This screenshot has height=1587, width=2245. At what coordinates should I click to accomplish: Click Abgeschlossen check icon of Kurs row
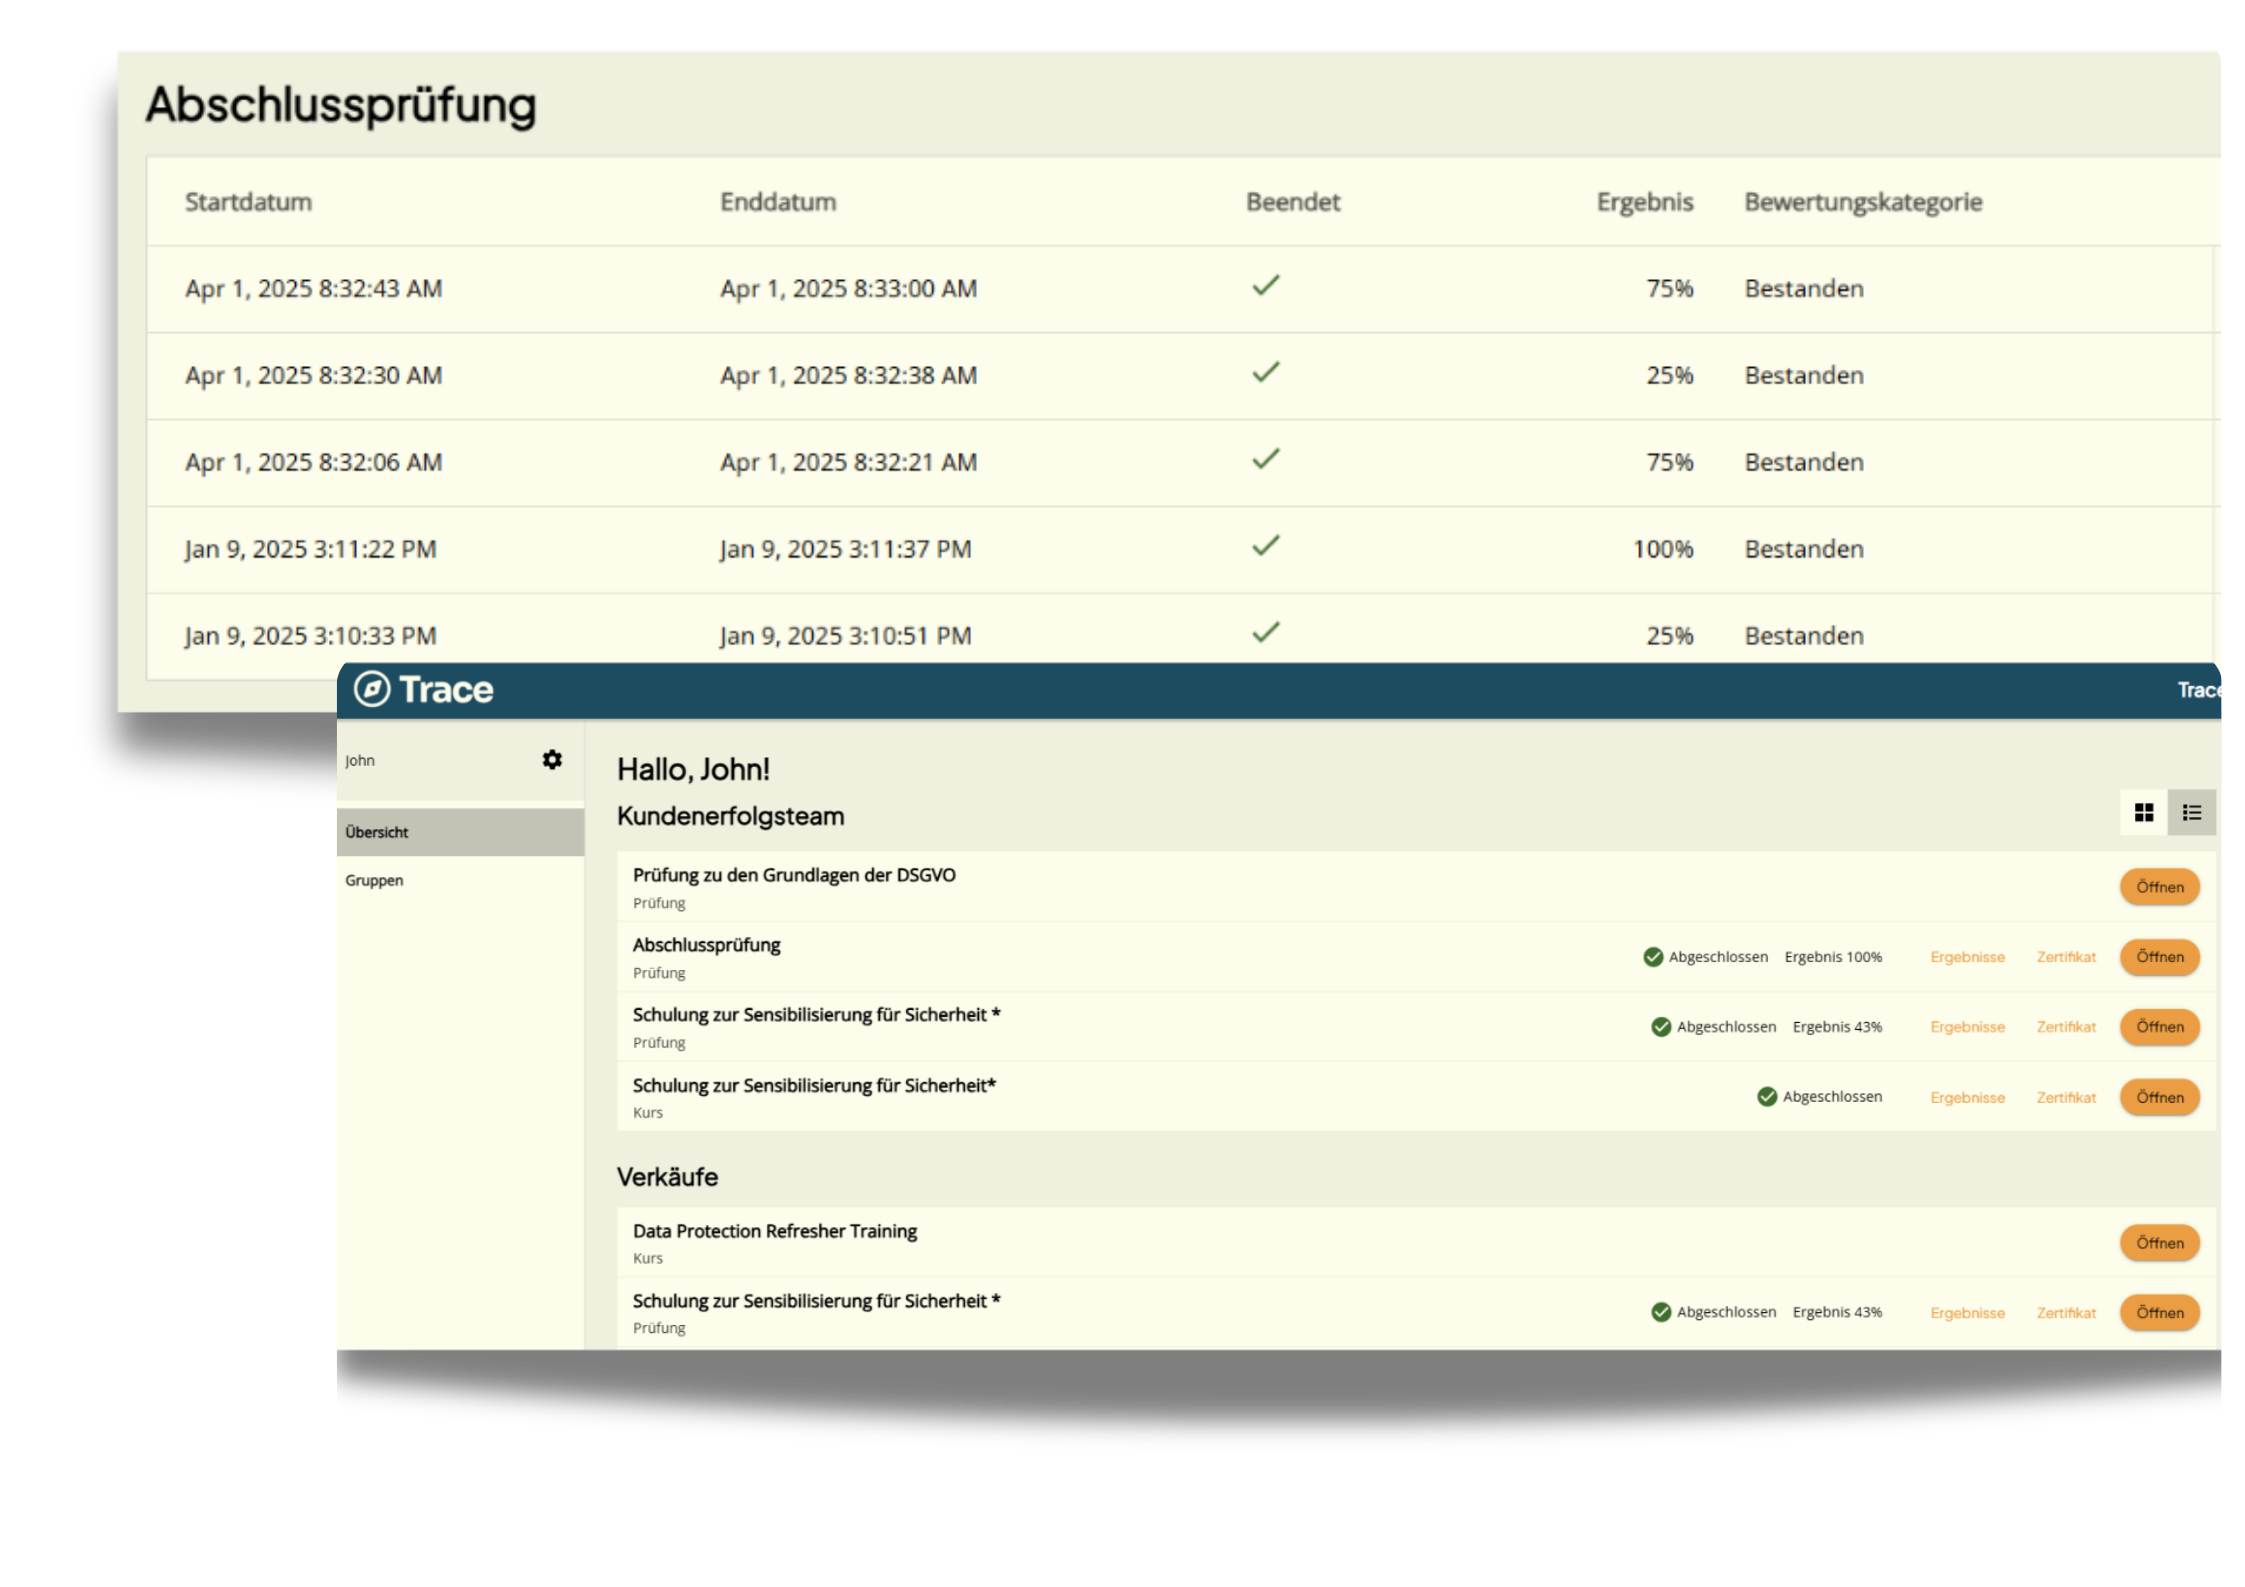coord(1767,1097)
